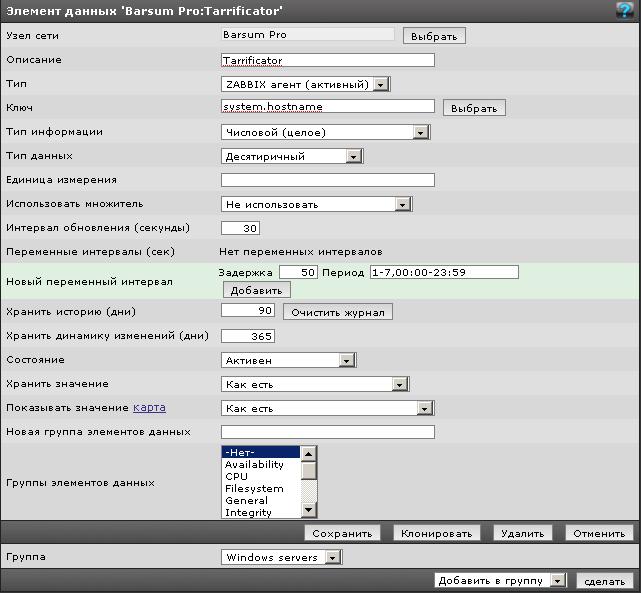Open the Тип данных Десятиричный dropdown
The height and width of the screenshot is (593, 641).
tap(291, 156)
